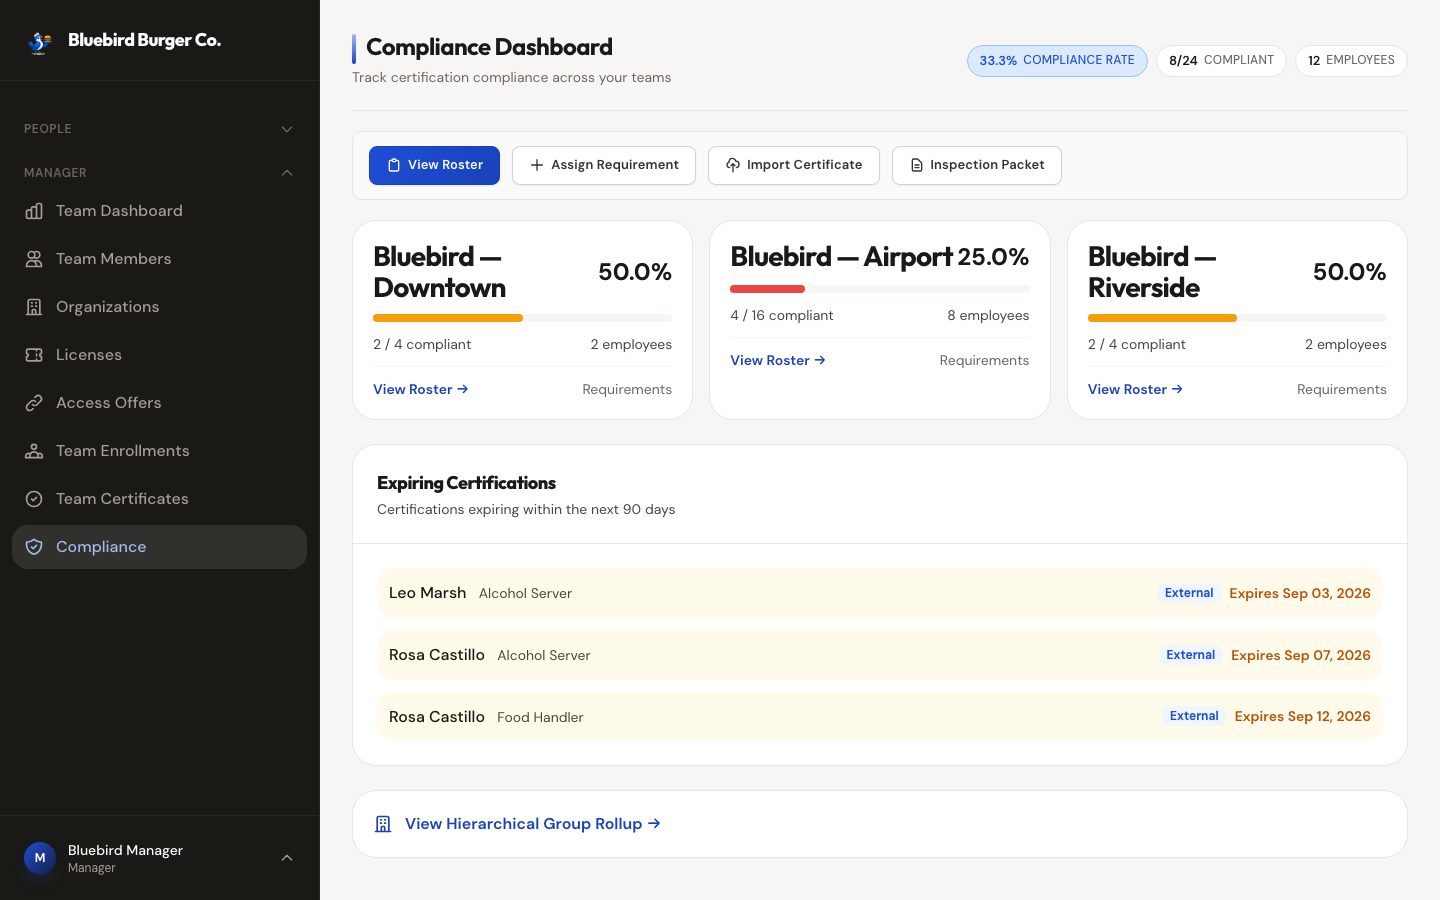1440x900 pixels.
Task: Open View Roster for Bluebird — Riverside
Action: [x=1135, y=389]
